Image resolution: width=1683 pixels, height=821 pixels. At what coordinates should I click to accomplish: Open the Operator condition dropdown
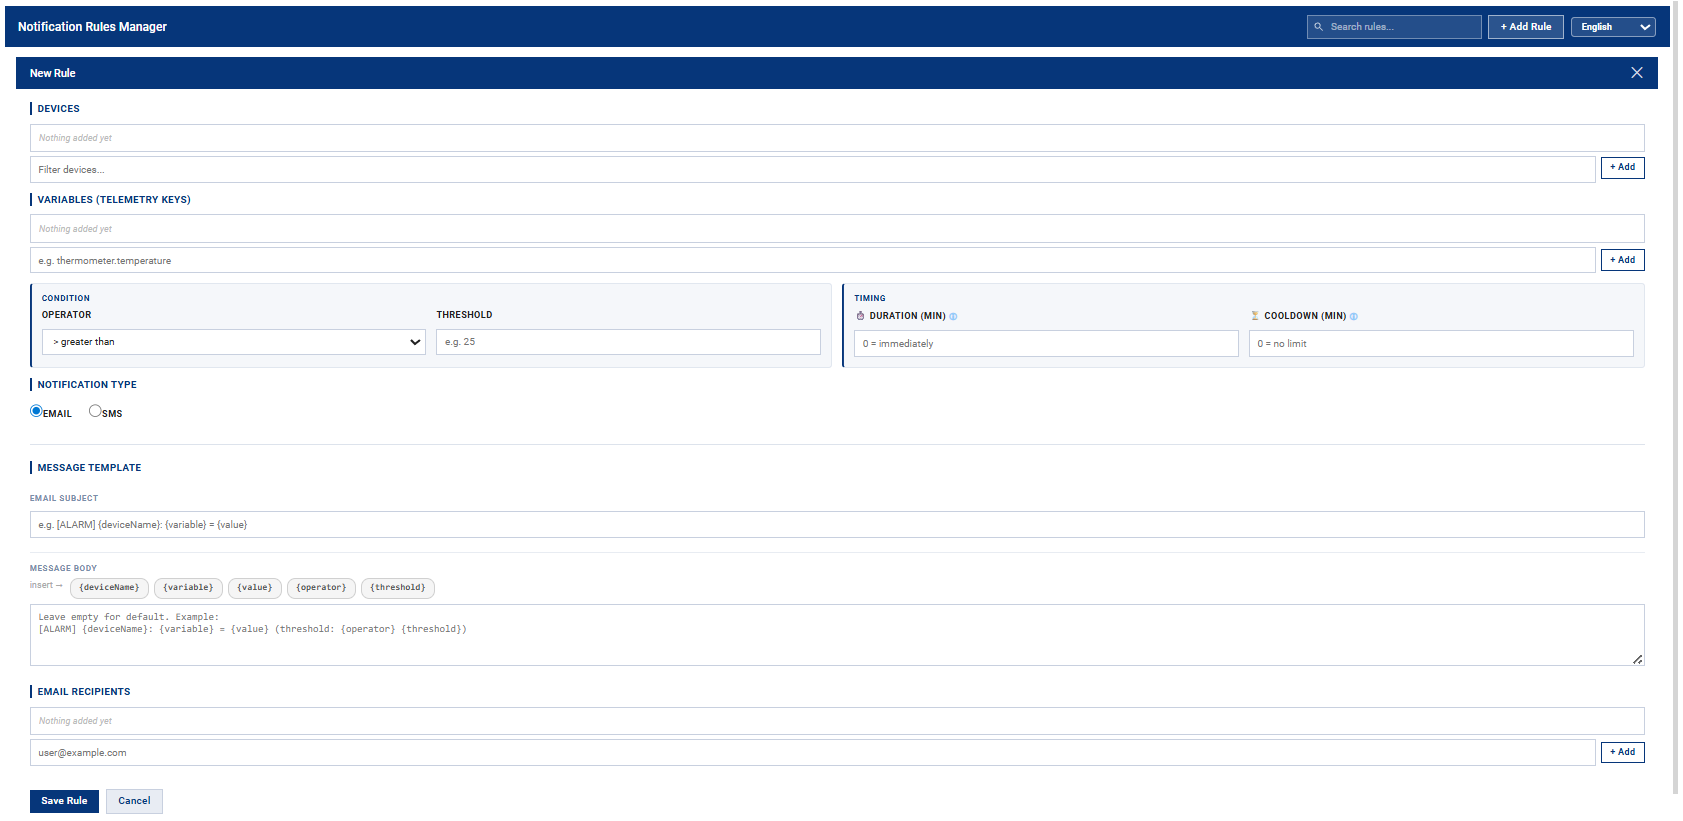click(233, 342)
